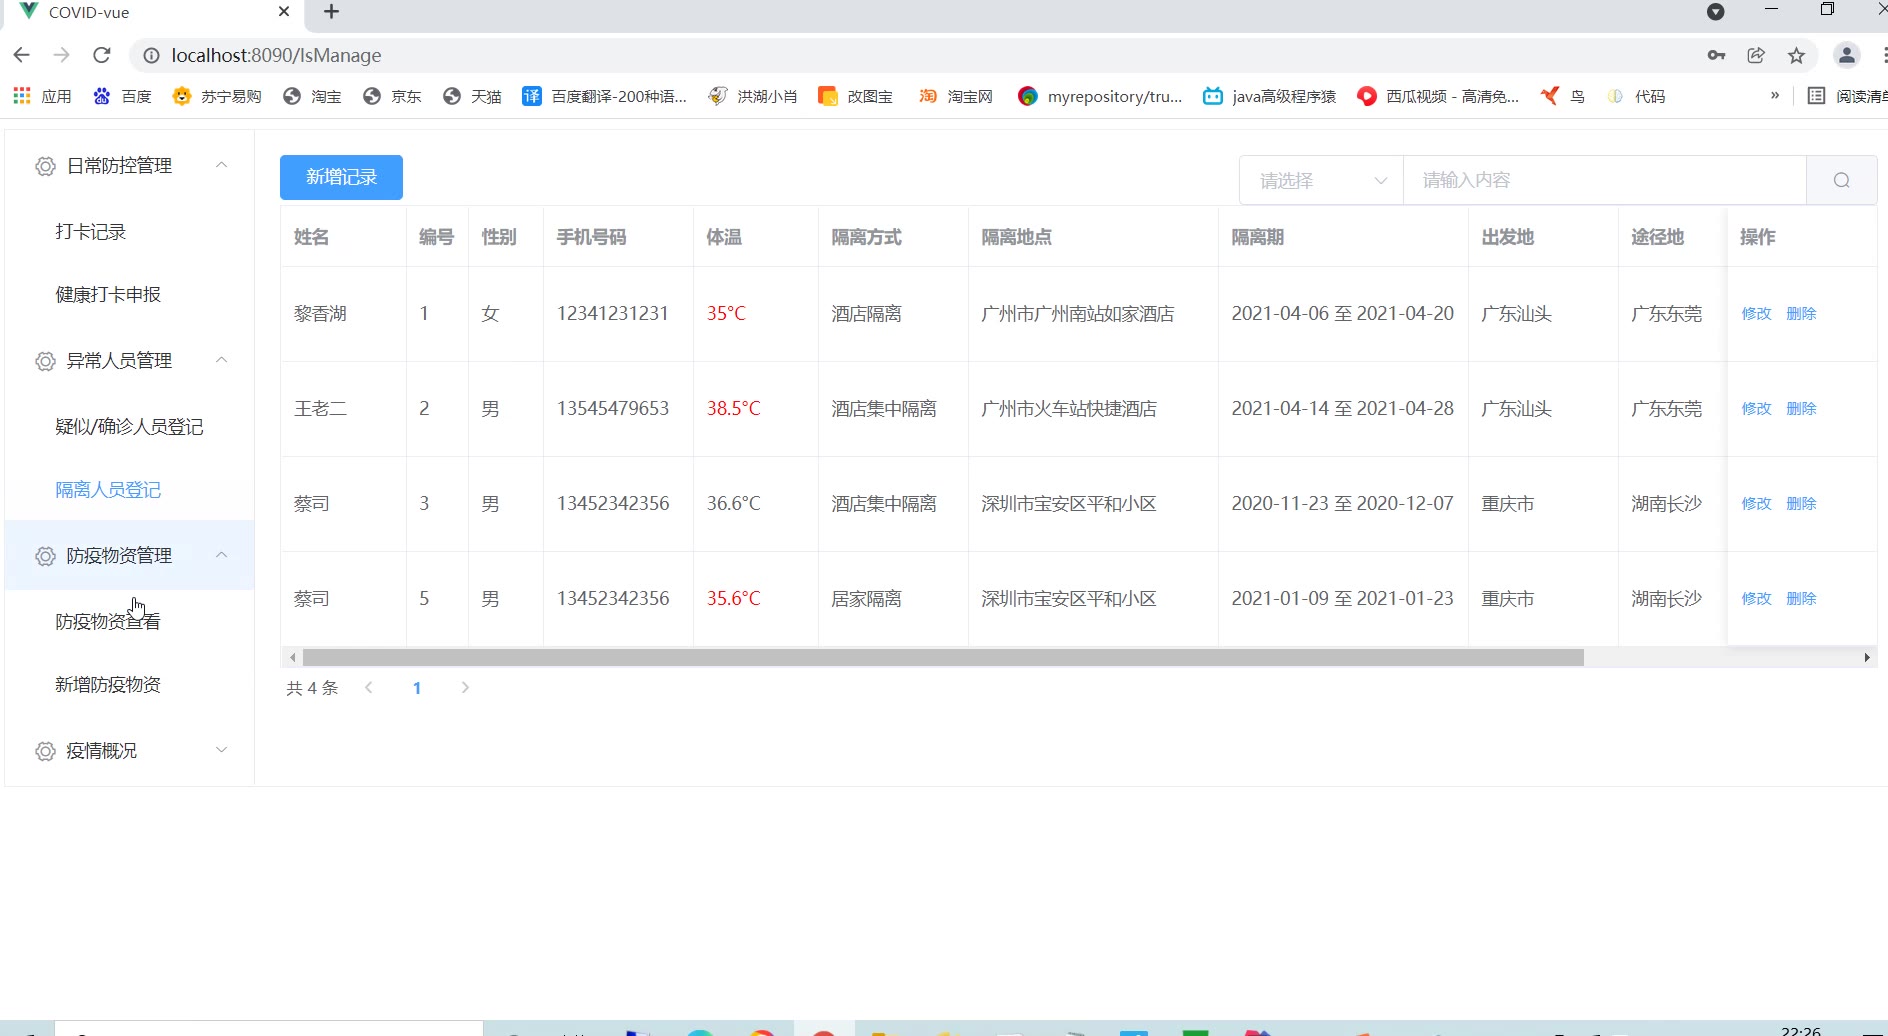This screenshot has height=1036, width=1888.
Task: Click the search magnifier icon button
Action: (x=1841, y=180)
